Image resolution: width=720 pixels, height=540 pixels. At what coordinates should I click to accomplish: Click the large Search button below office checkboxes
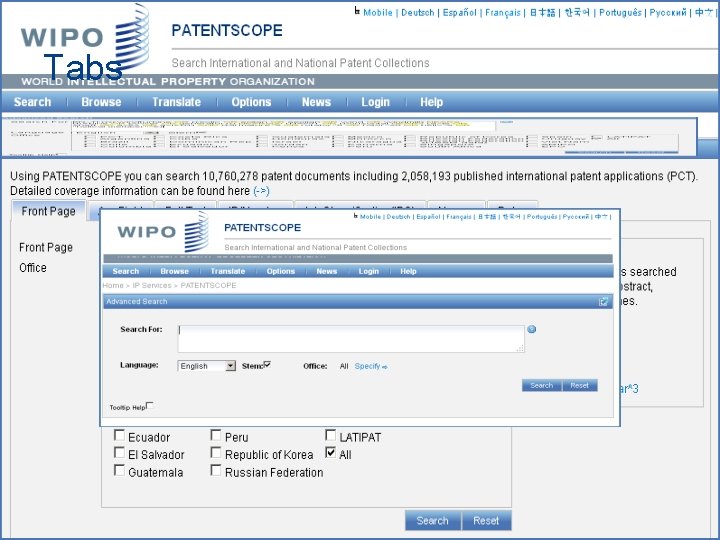coord(433,521)
